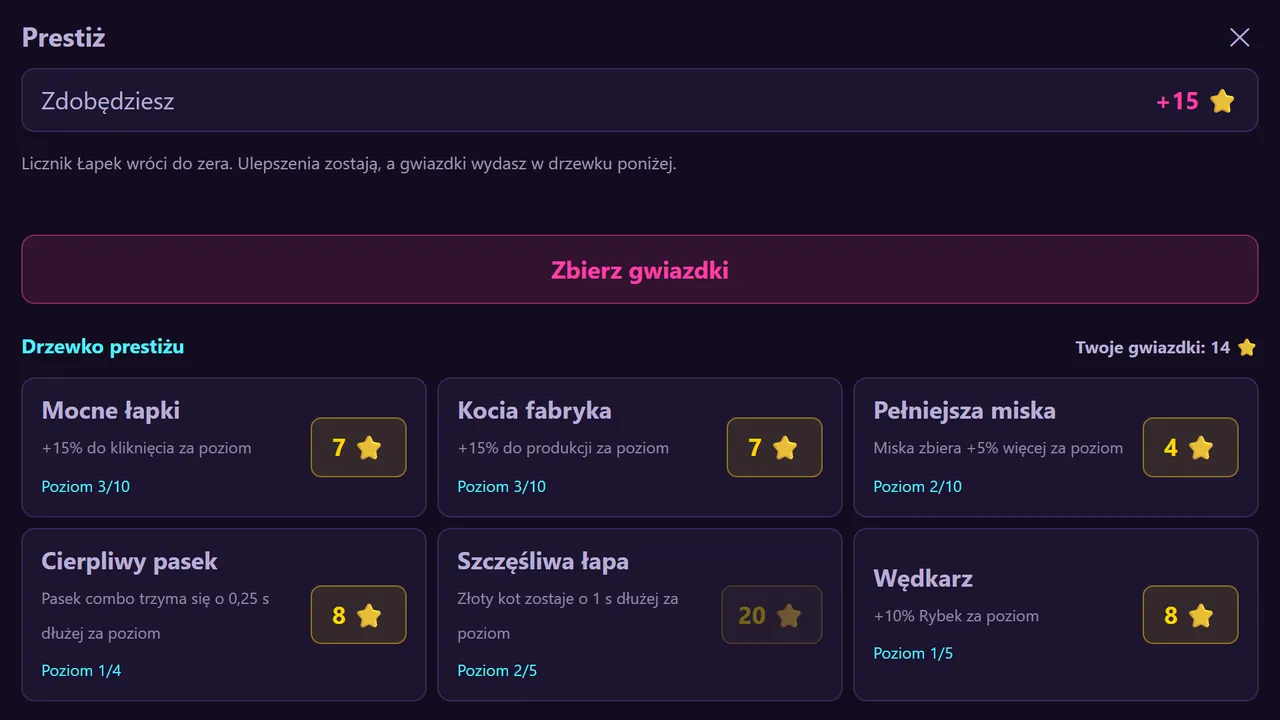
Task: Click Poziom 1/4 under Cierpliwy pasek
Action: (81, 671)
